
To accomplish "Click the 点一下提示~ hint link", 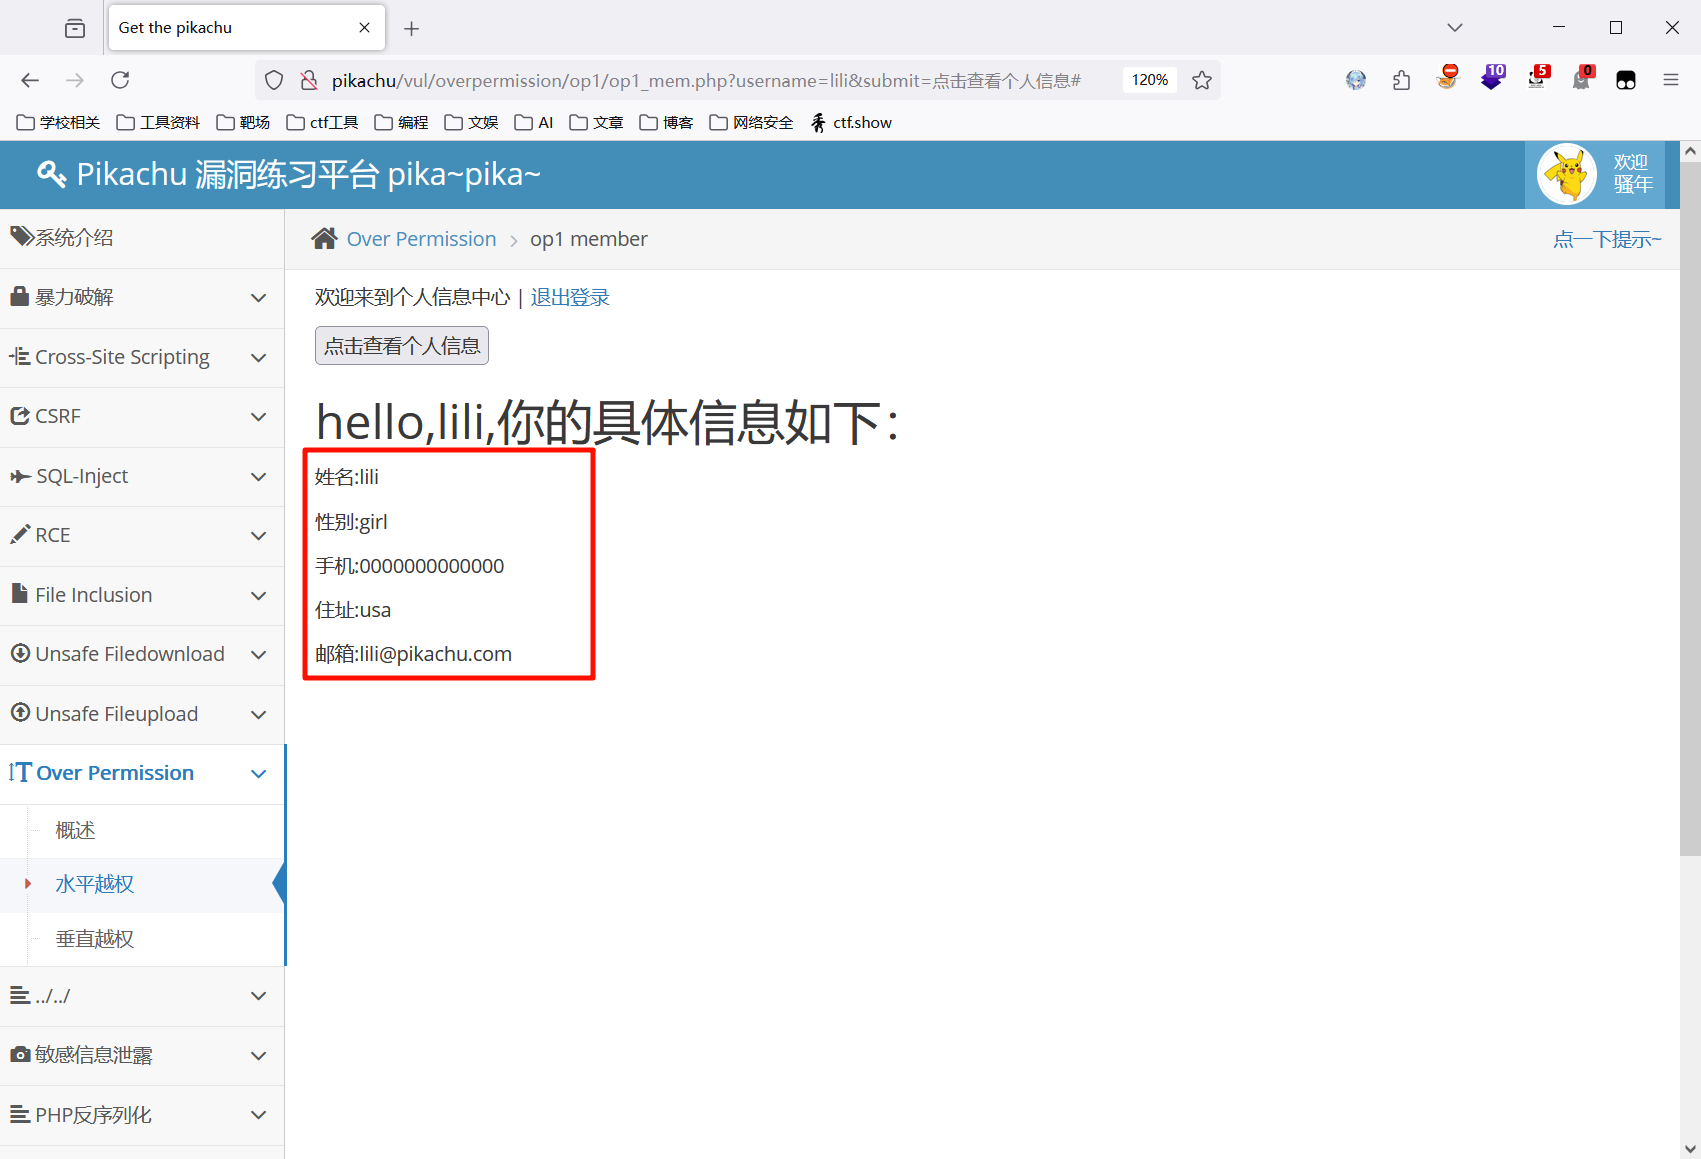I will [1607, 239].
